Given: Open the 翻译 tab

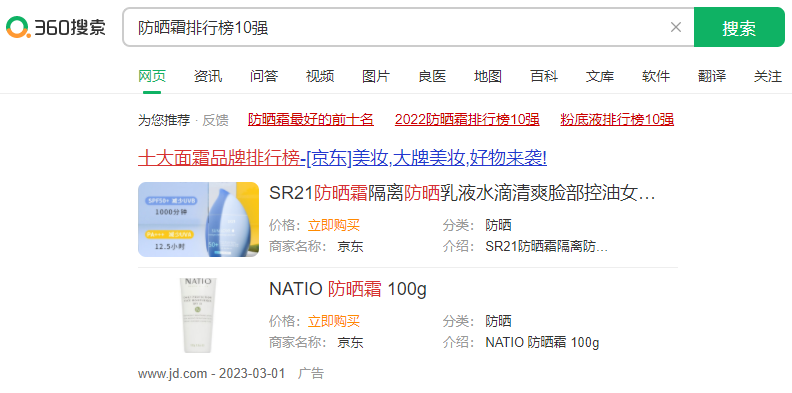Looking at the screenshot, I should tap(712, 76).
